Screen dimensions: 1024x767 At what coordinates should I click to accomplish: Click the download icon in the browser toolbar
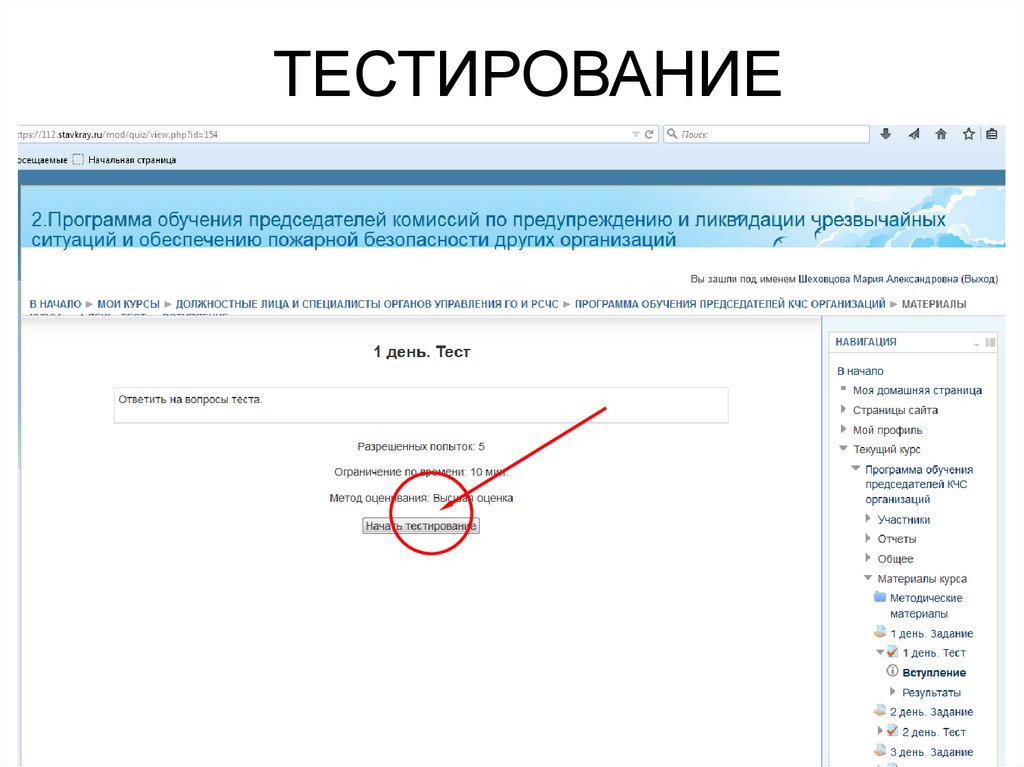click(886, 133)
